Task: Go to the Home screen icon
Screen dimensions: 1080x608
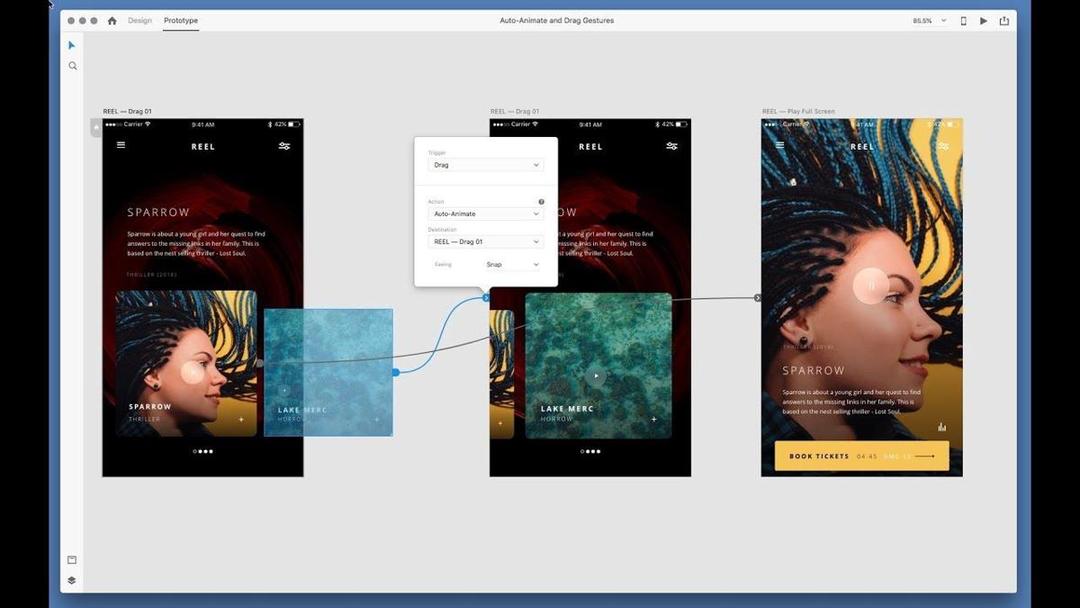Action: [x=112, y=21]
